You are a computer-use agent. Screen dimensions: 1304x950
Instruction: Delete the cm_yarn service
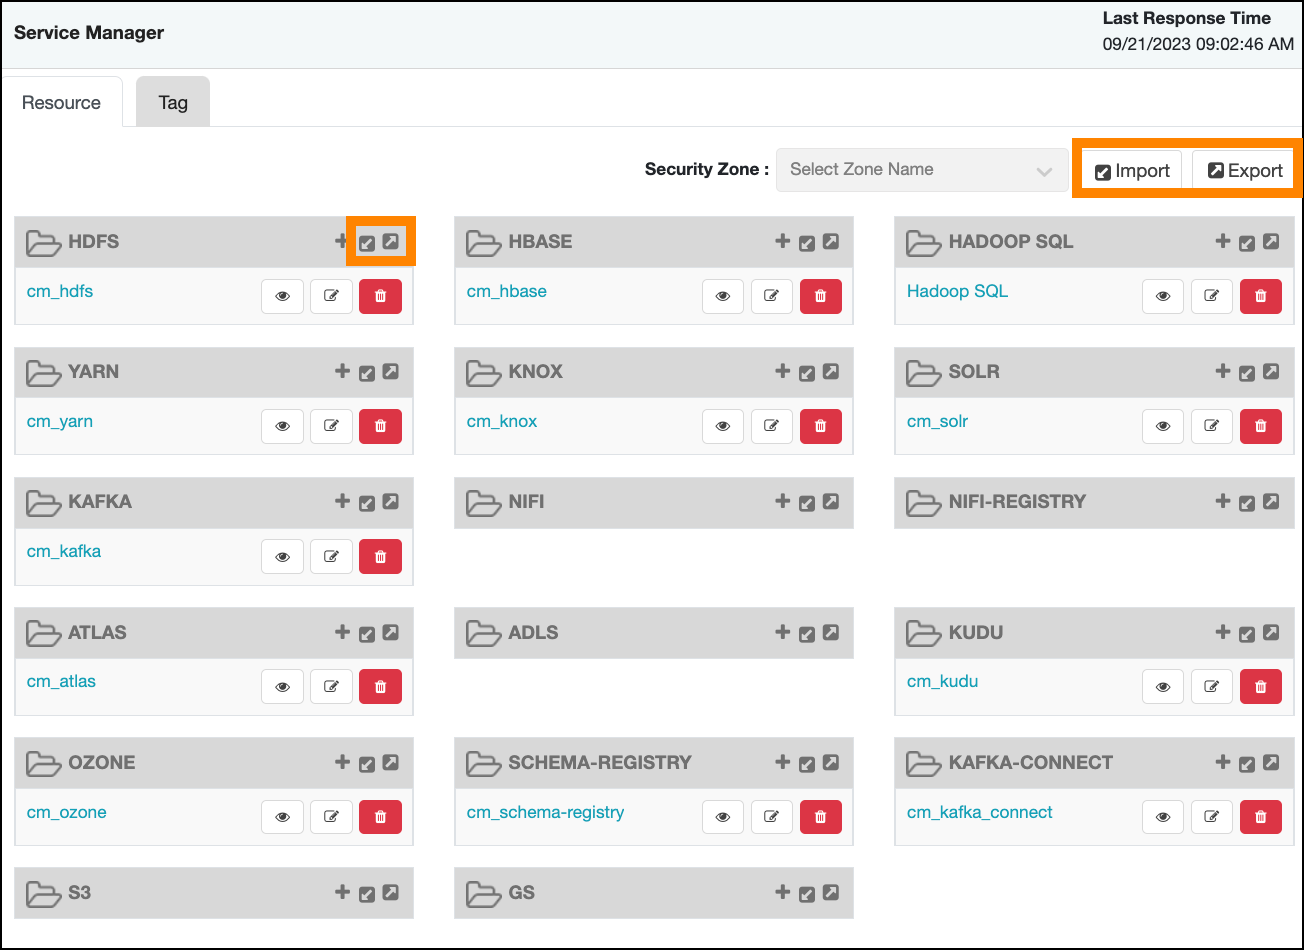click(380, 426)
